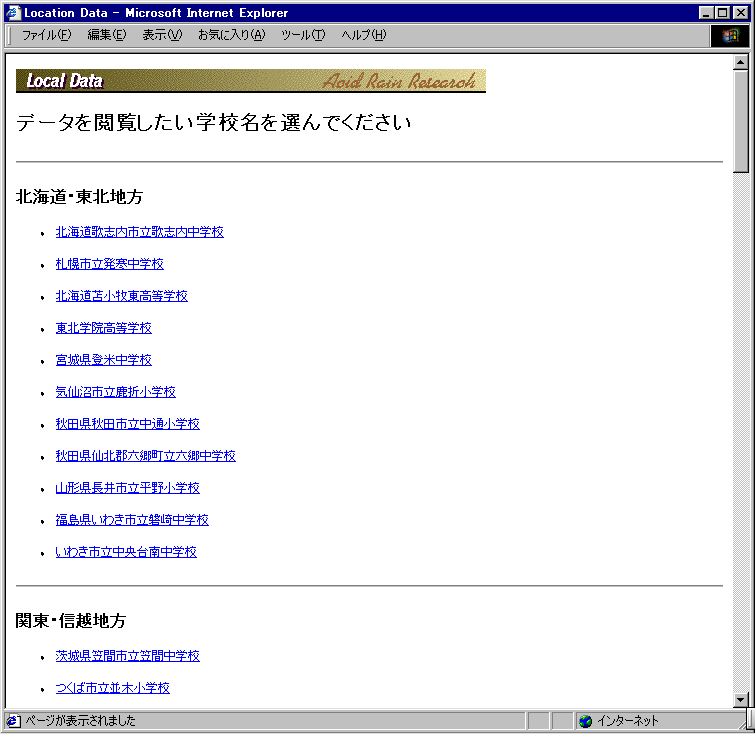Click heading 関東・信越地方

click(71, 621)
